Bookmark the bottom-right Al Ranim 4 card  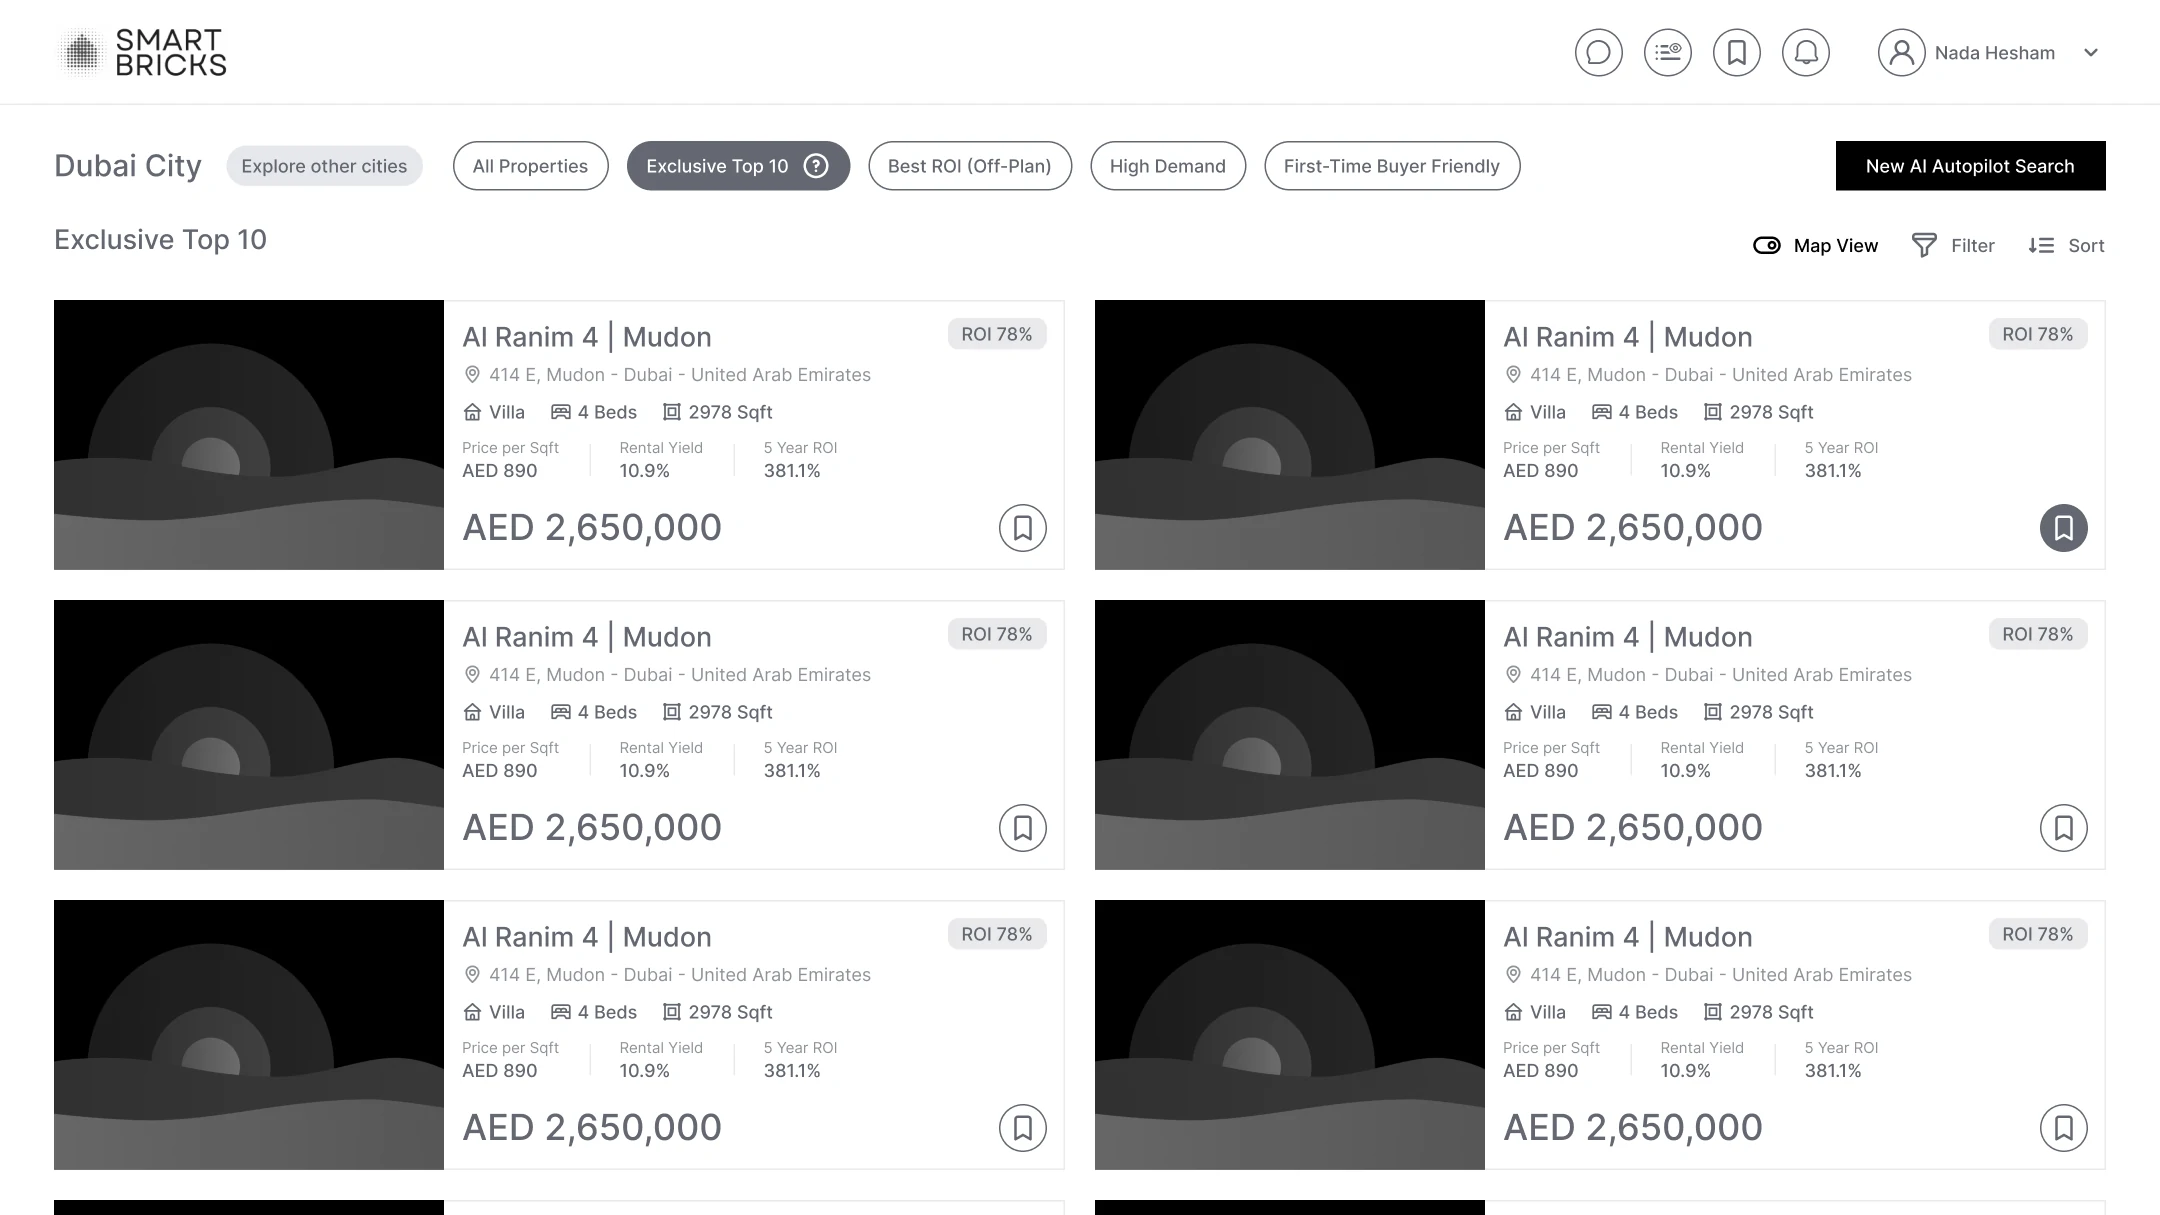point(2063,1128)
